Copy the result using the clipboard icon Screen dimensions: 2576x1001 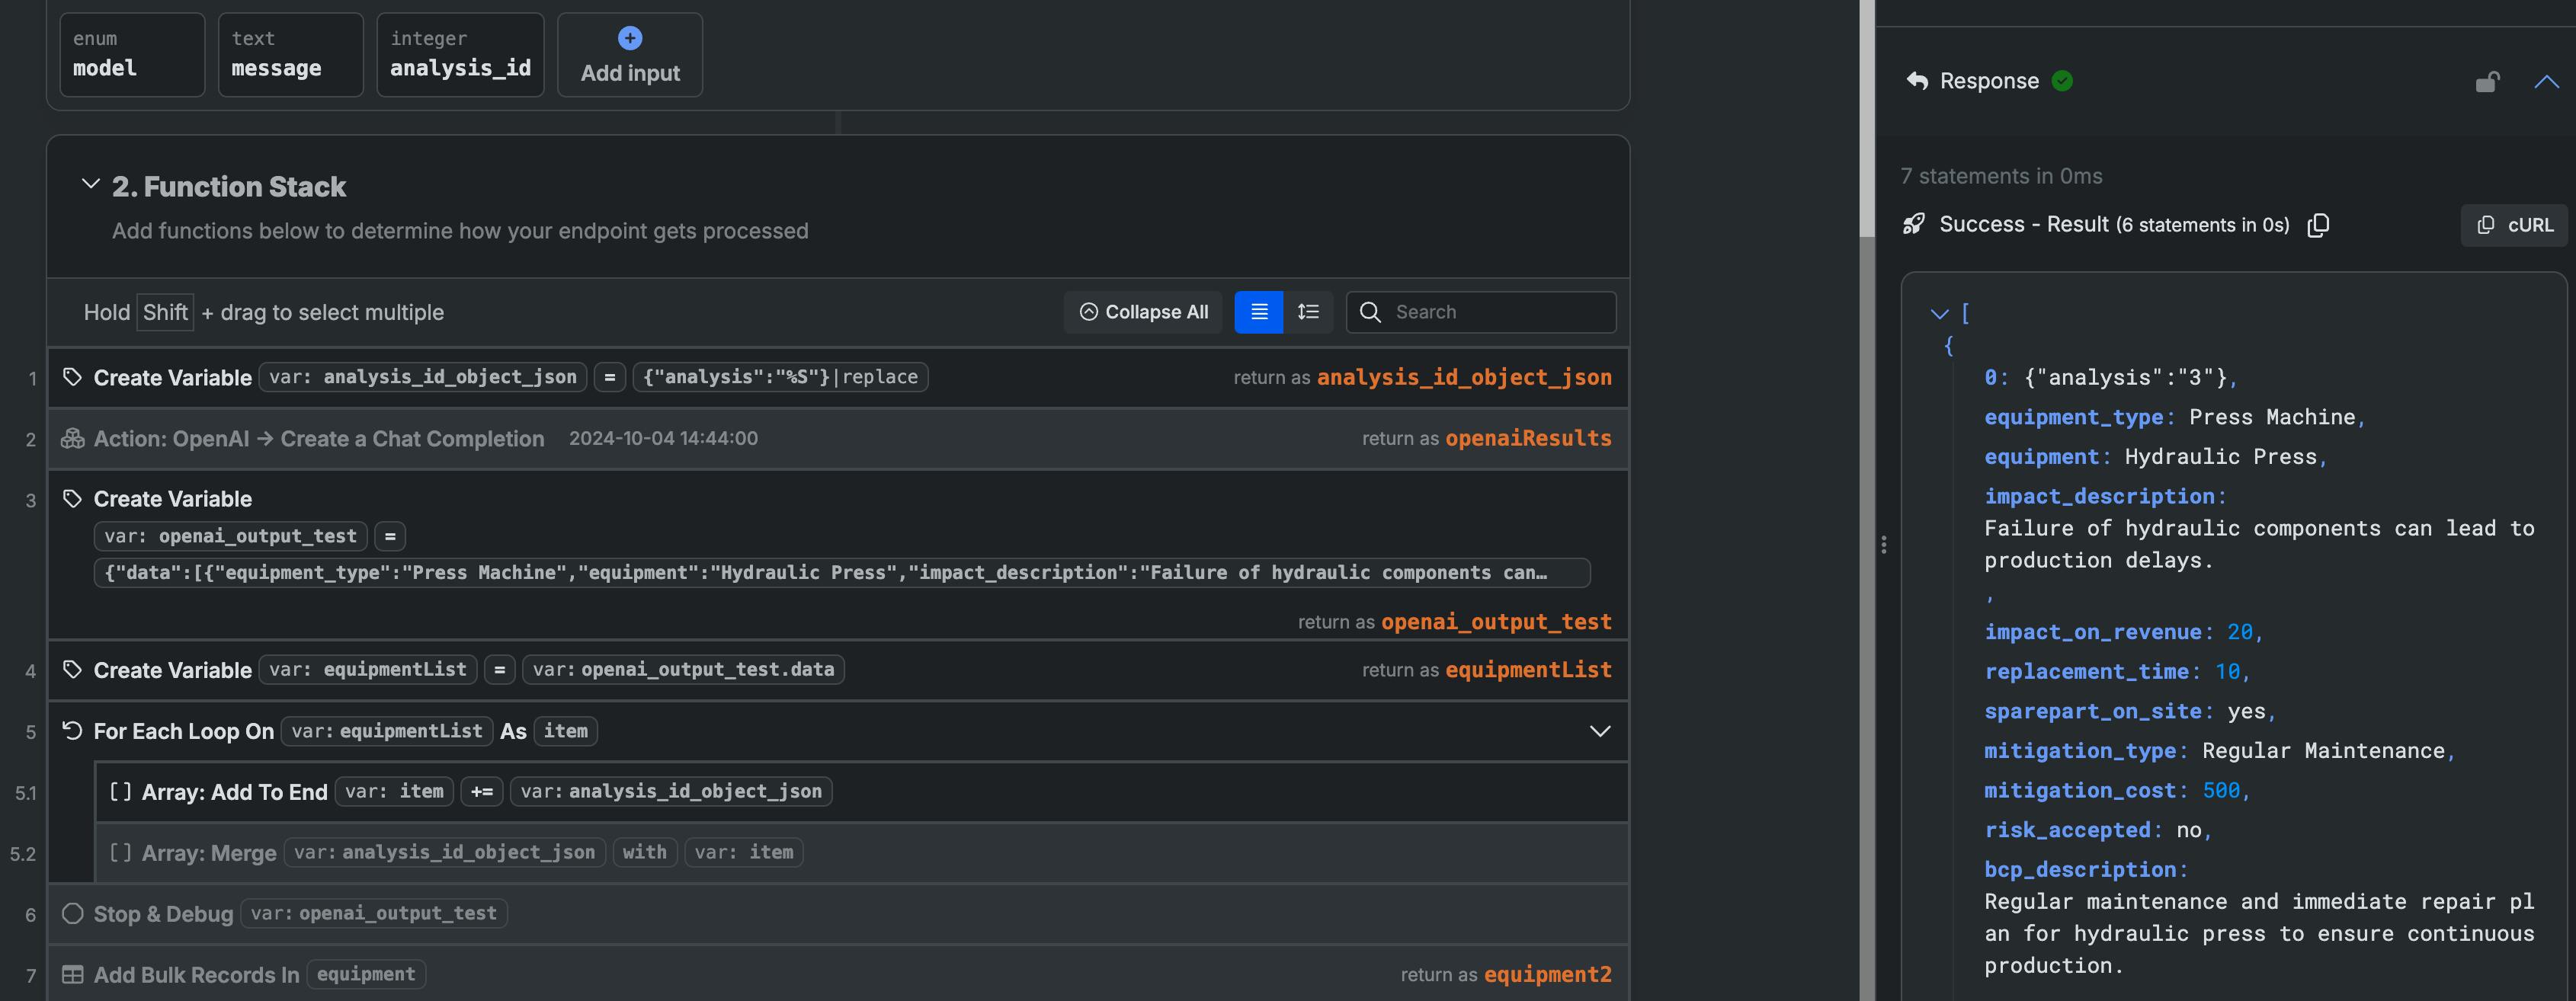pos(2318,225)
